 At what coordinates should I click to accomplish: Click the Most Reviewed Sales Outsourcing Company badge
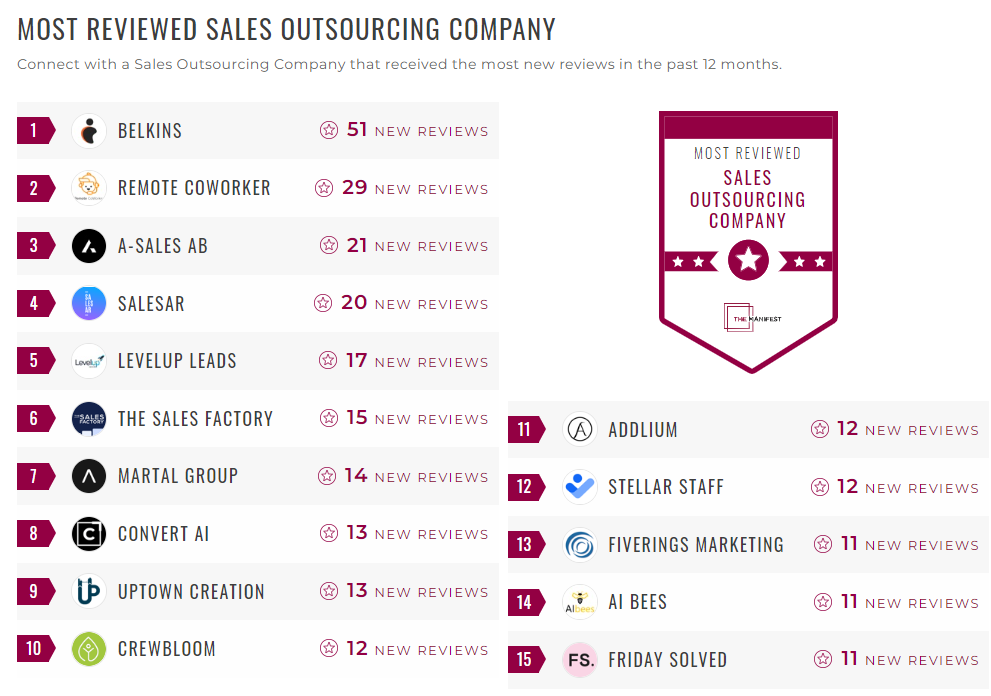point(748,240)
